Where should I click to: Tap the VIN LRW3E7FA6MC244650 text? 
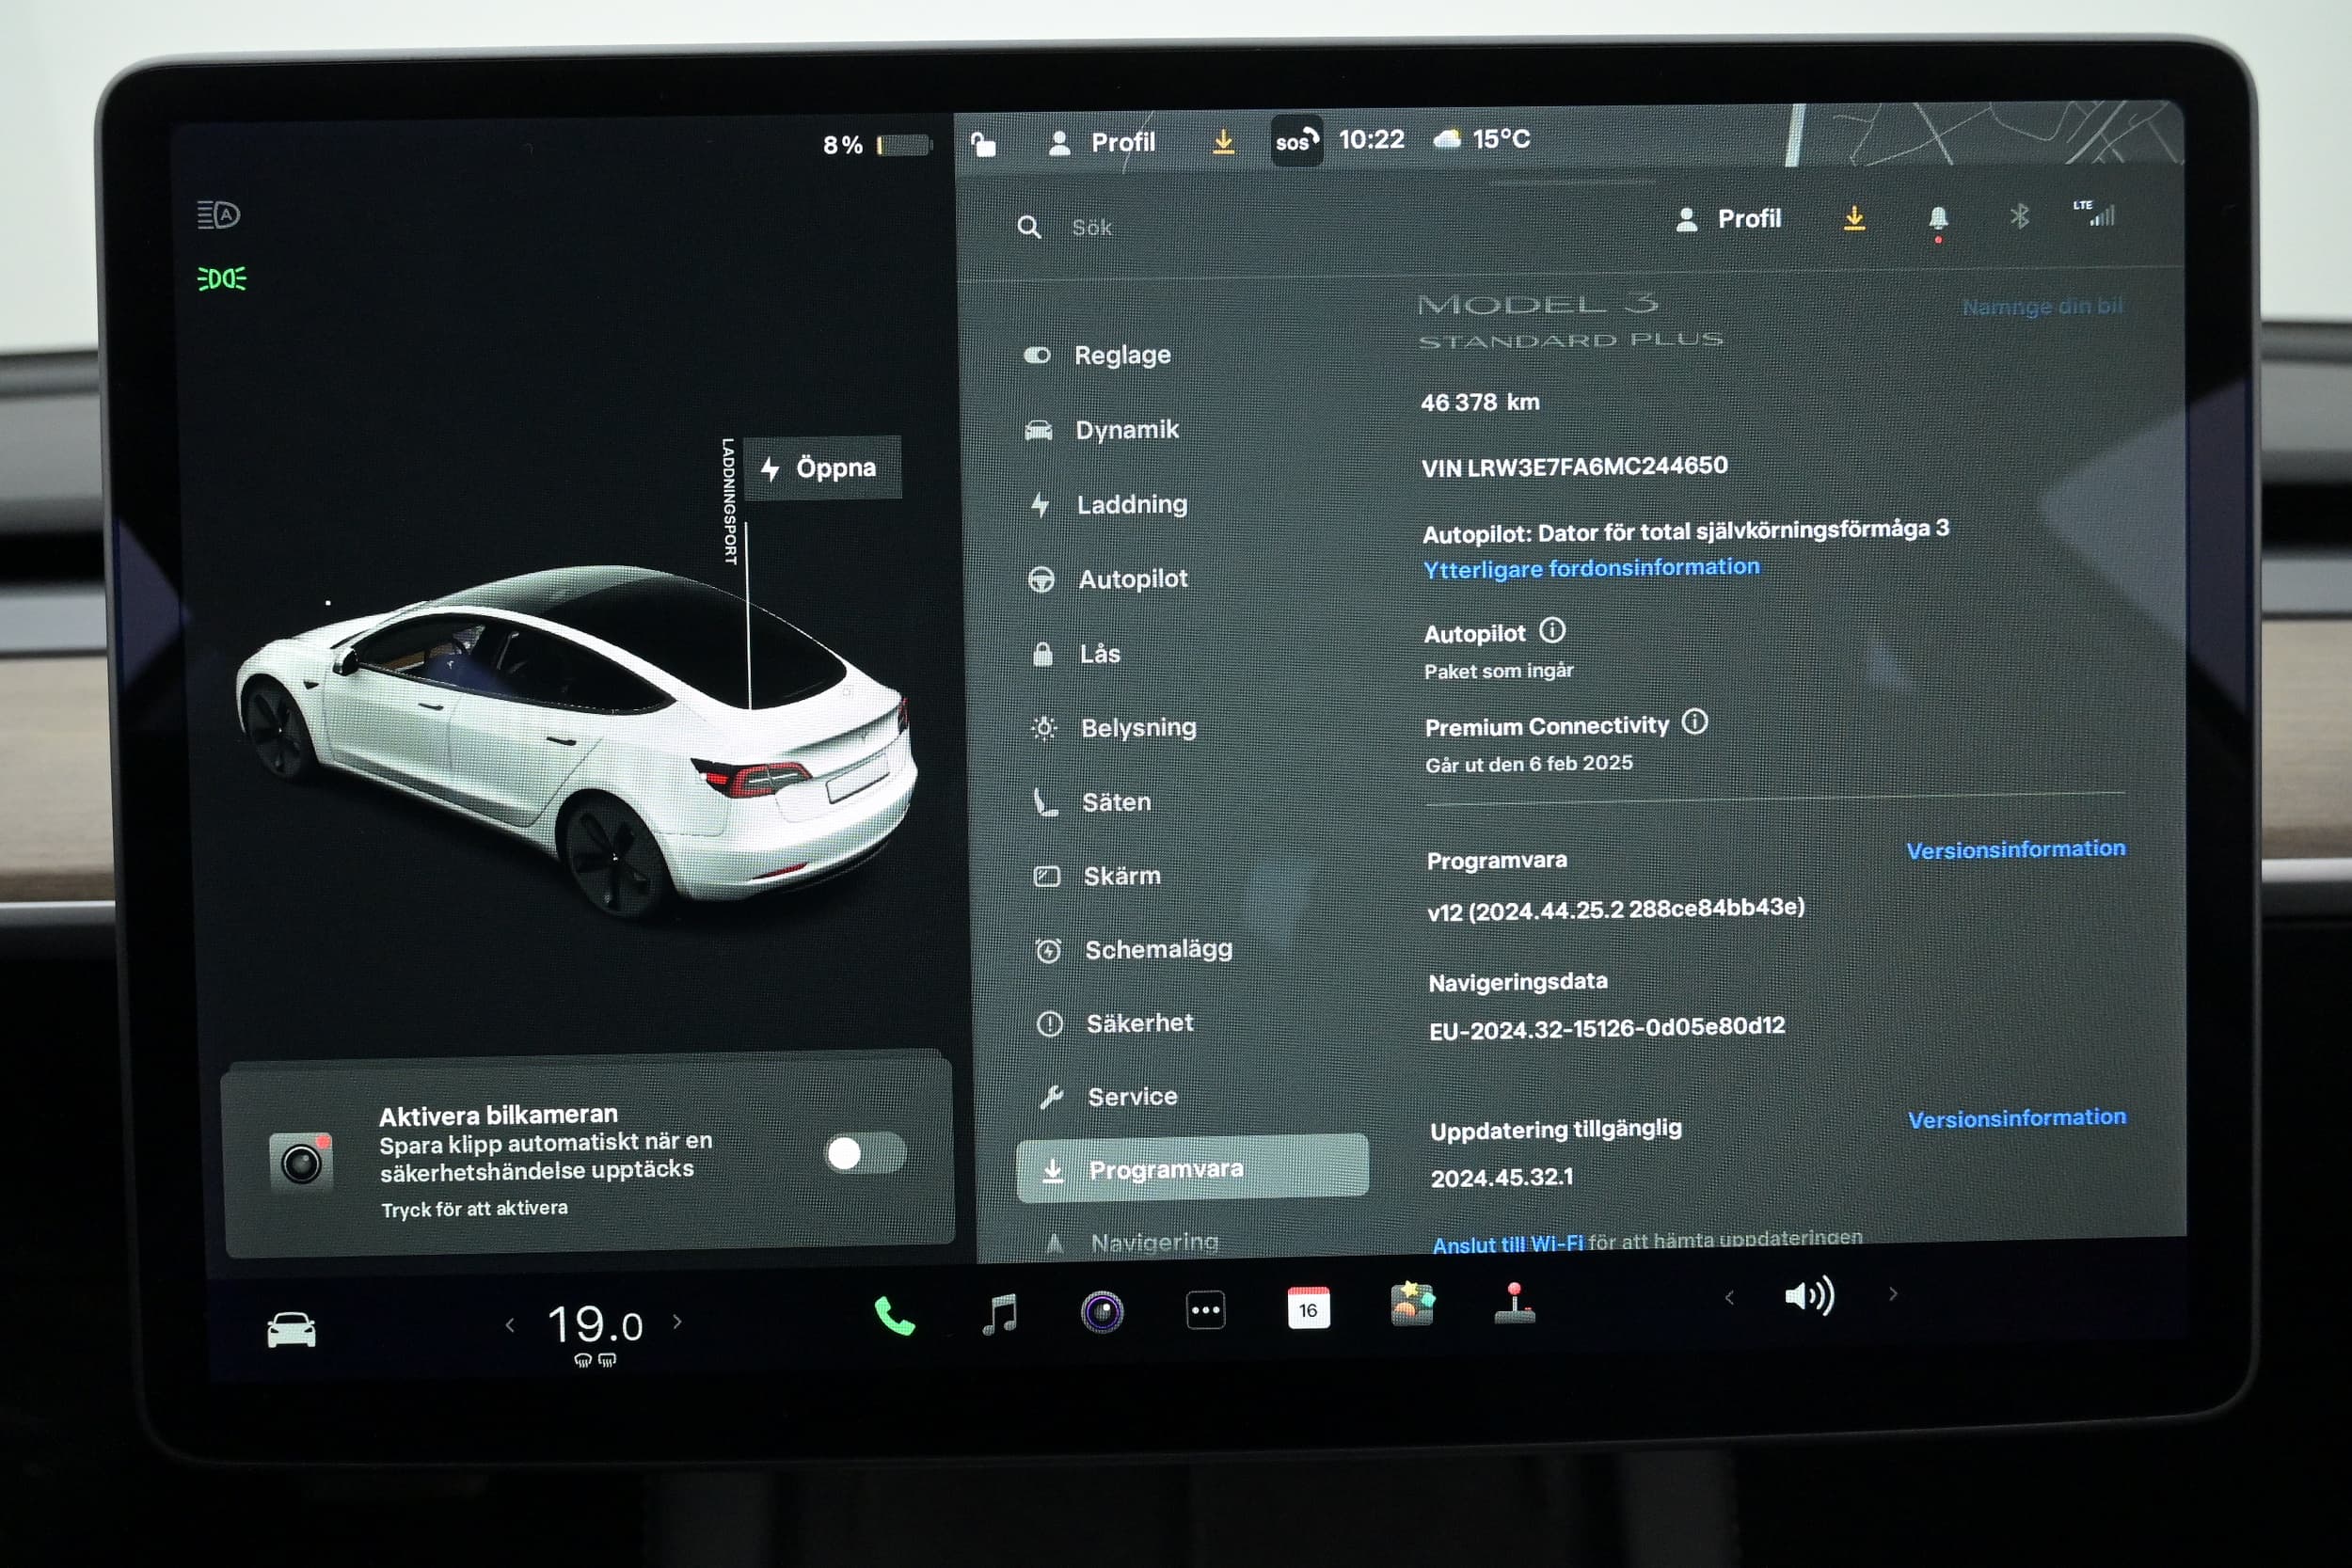pyautogui.click(x=1574, y=467)
